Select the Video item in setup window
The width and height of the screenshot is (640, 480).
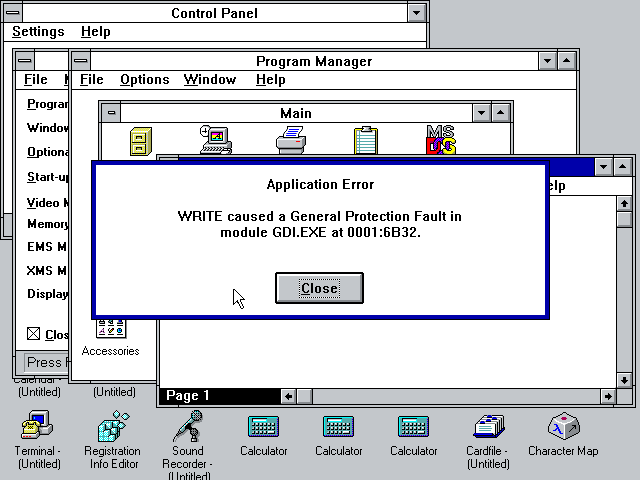(47, 202)
